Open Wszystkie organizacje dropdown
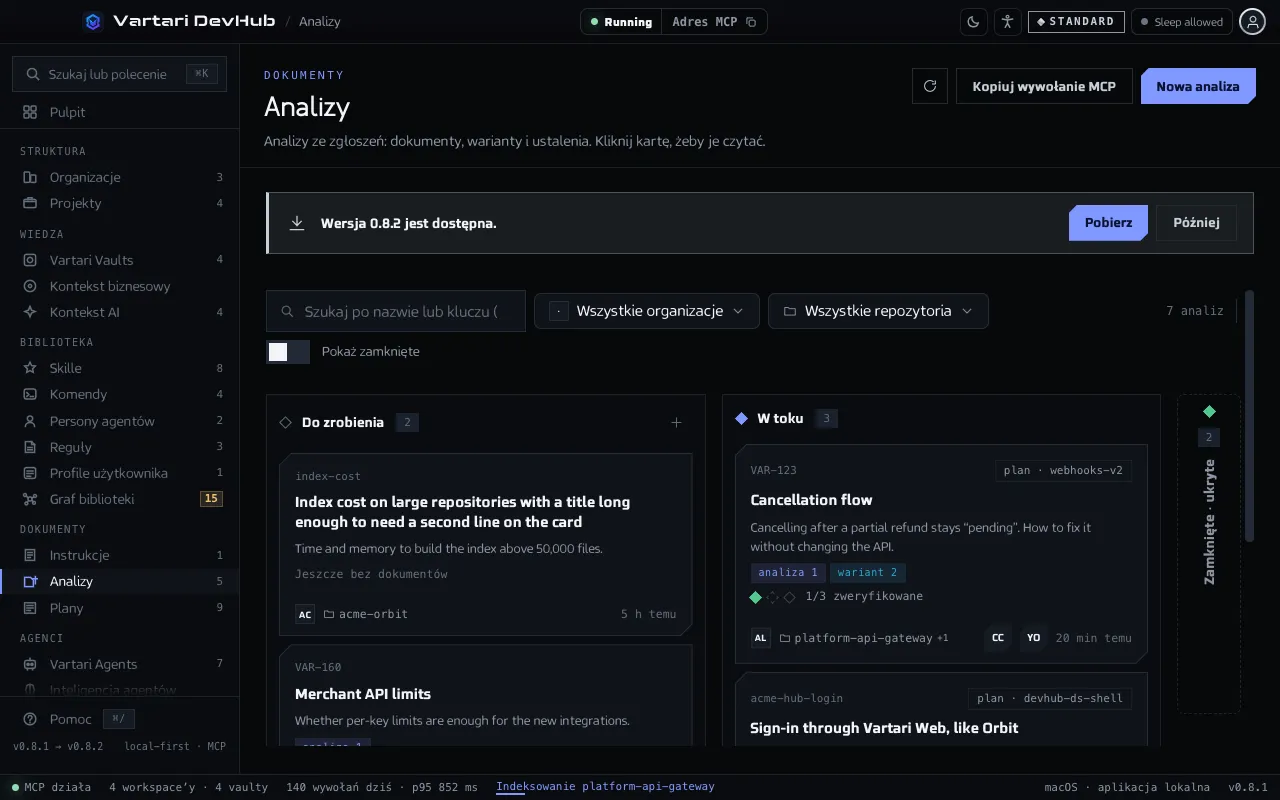The image size is (1280, 800). pyautogui.click(x=647, y=311)
